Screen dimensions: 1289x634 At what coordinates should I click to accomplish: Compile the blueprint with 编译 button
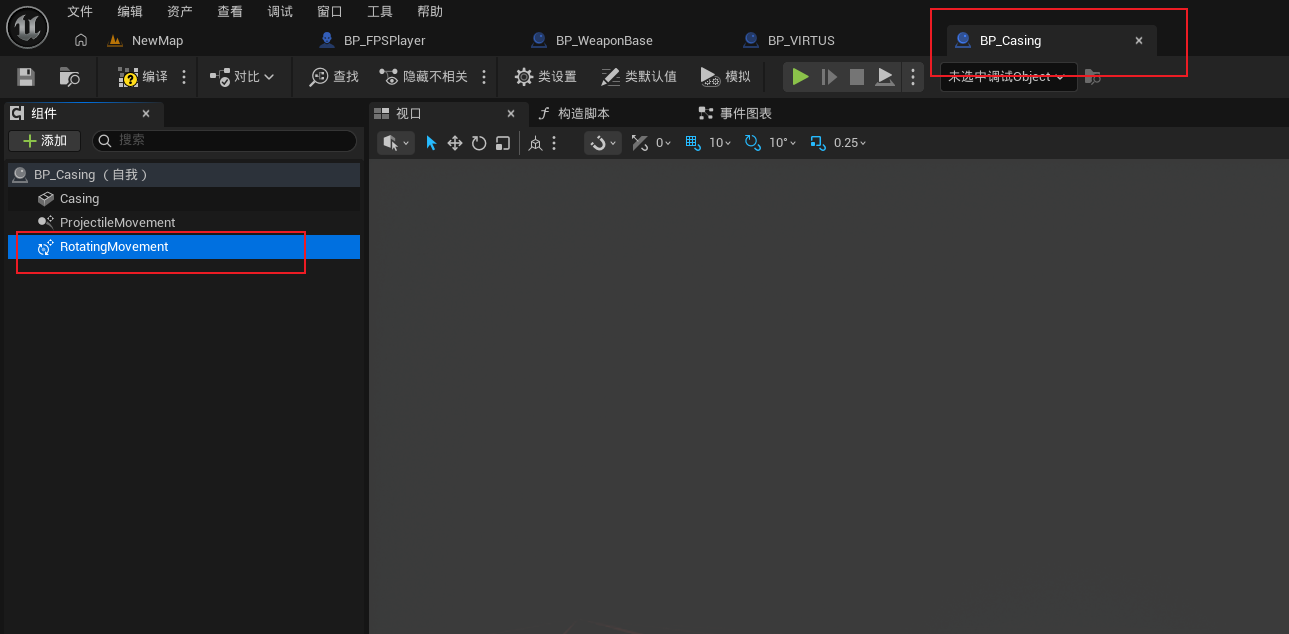pyautogui.click(x=143, y=76)
